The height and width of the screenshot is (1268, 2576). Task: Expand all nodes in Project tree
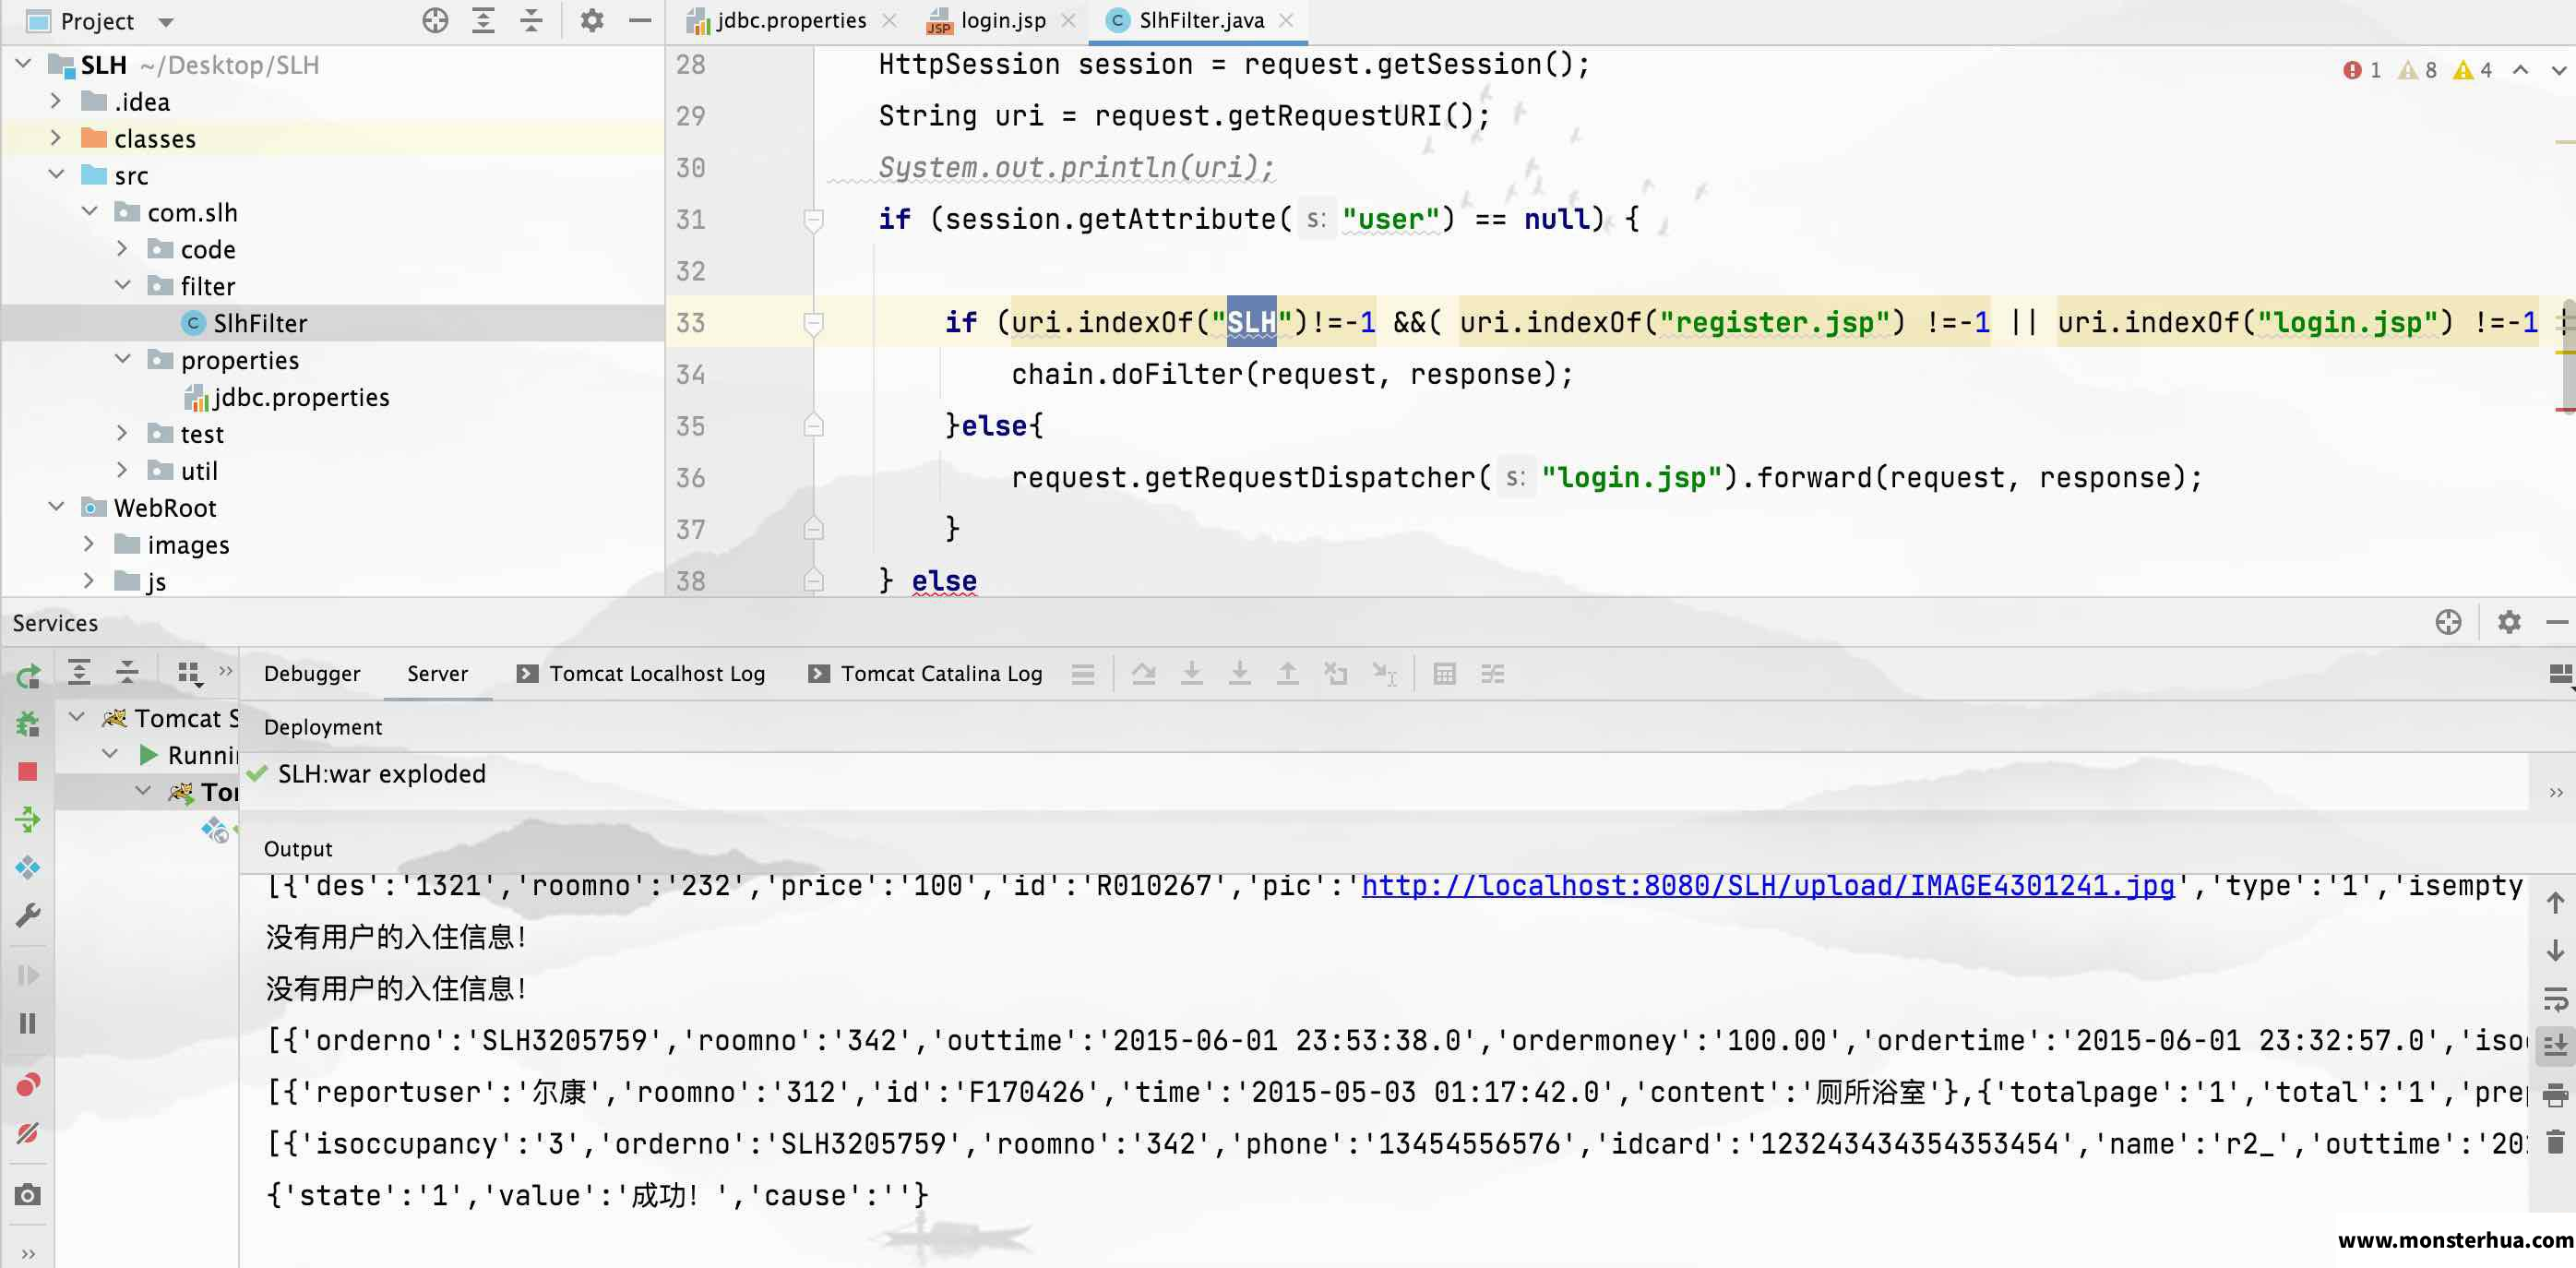point(483,20)
